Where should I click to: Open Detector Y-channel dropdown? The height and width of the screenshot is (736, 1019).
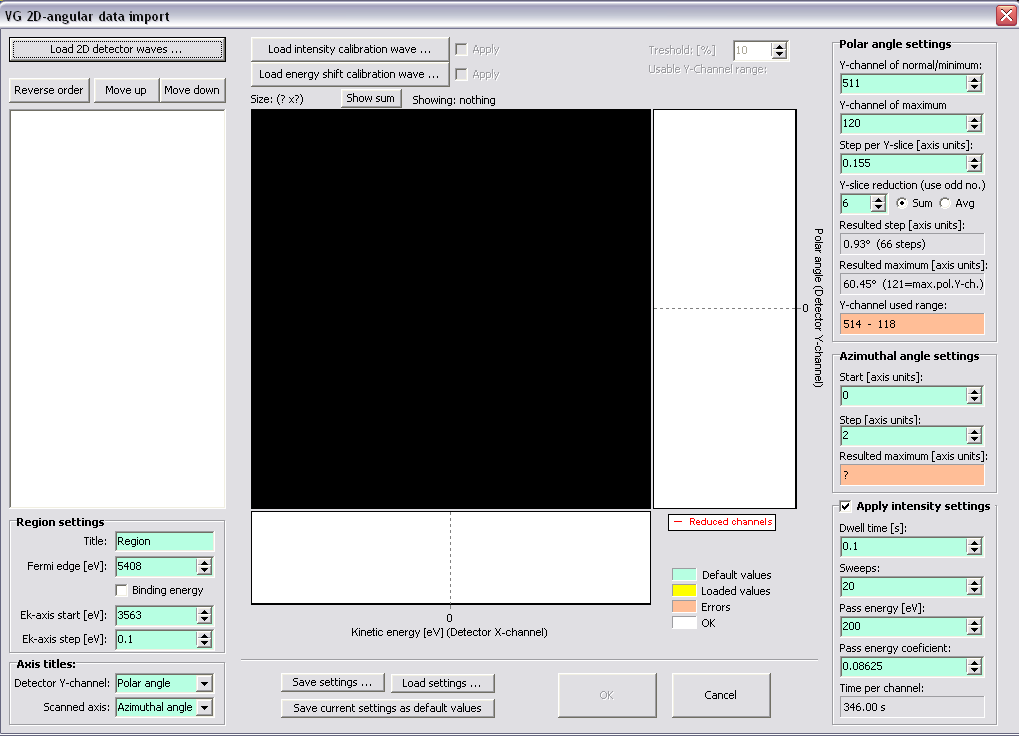(x=204, y=683)
